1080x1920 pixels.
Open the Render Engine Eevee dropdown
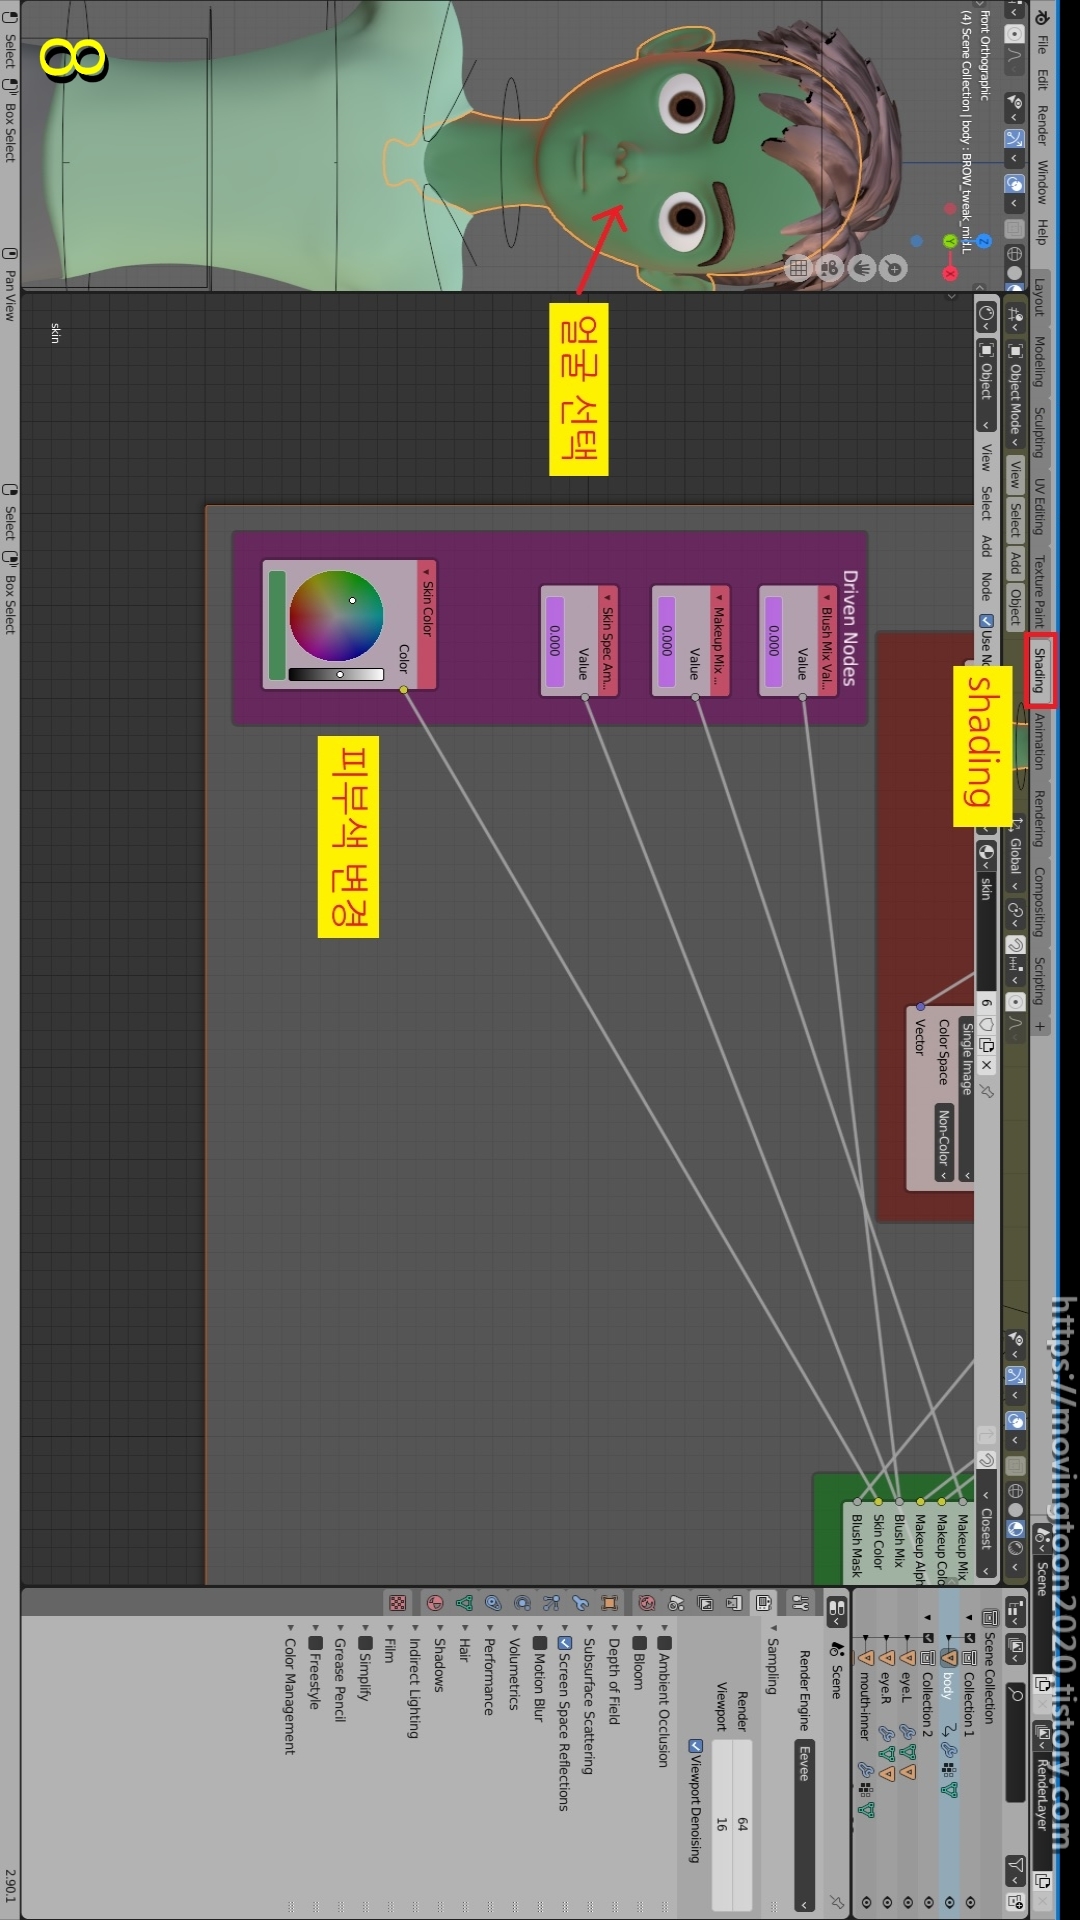point(804,1827)
